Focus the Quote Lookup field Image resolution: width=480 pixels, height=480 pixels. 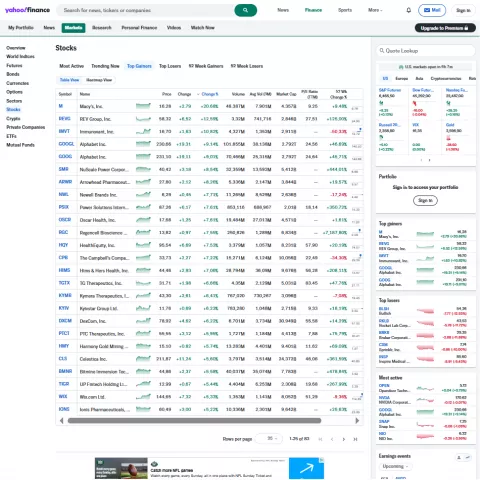426,51
